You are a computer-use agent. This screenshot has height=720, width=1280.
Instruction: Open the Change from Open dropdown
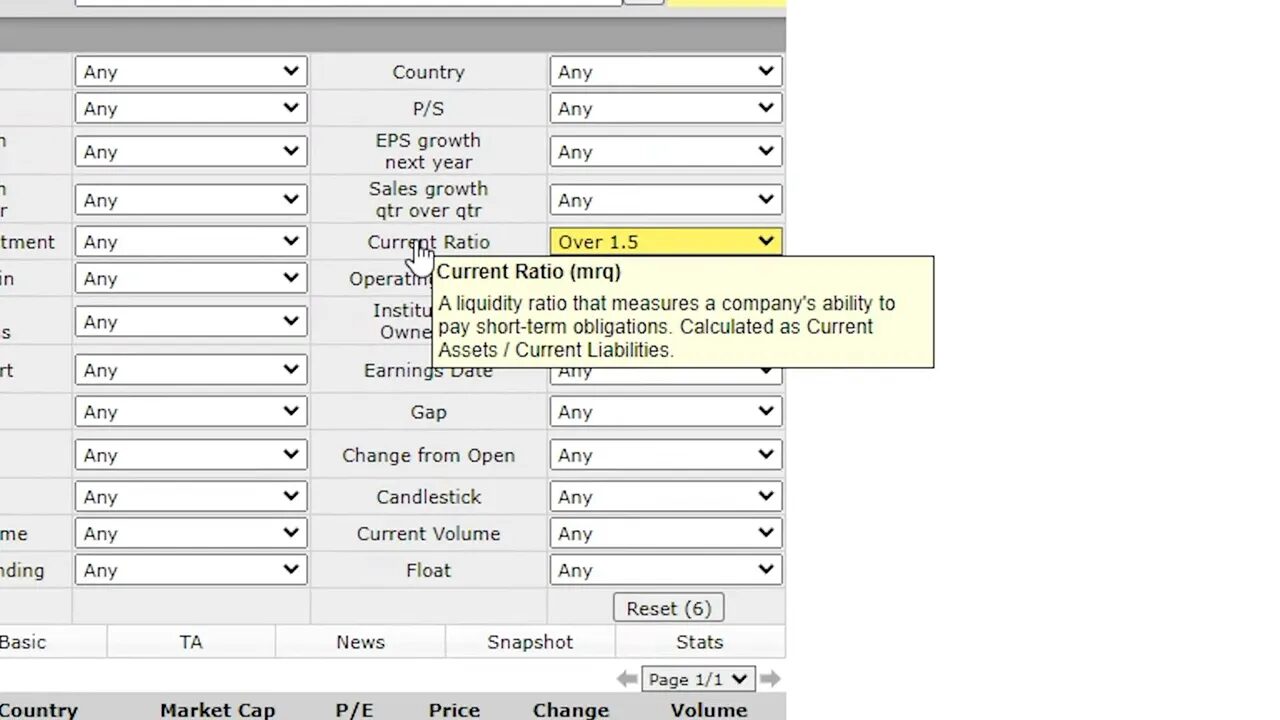click(665, 455)
